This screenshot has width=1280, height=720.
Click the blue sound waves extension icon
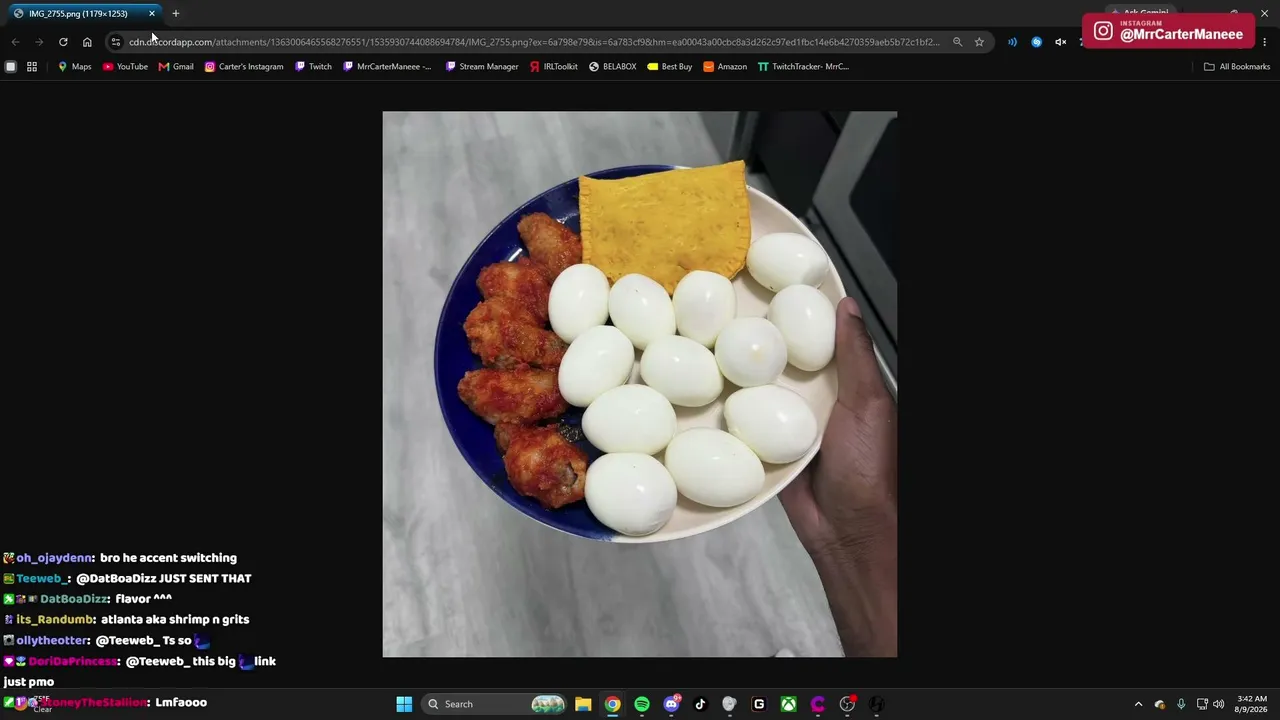1012,42
